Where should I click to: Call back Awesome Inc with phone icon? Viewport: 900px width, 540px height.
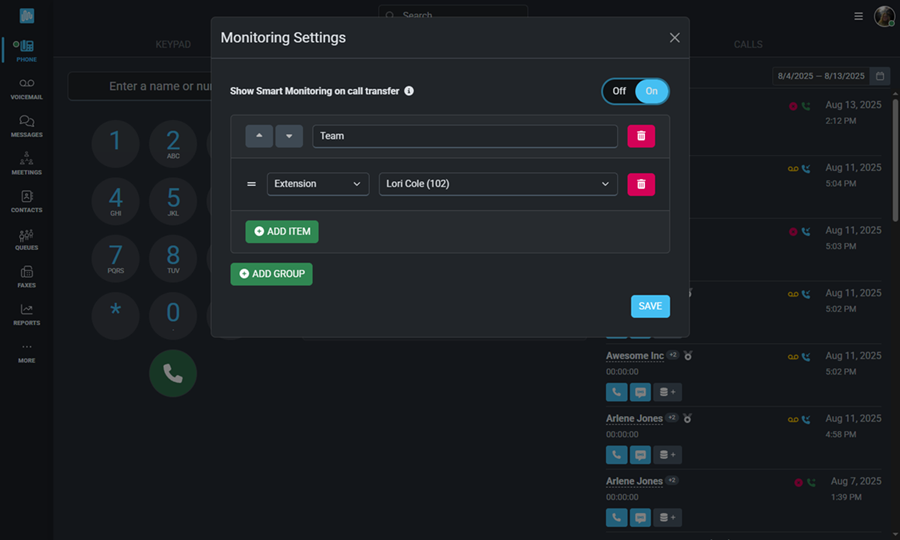click(616, 392)
